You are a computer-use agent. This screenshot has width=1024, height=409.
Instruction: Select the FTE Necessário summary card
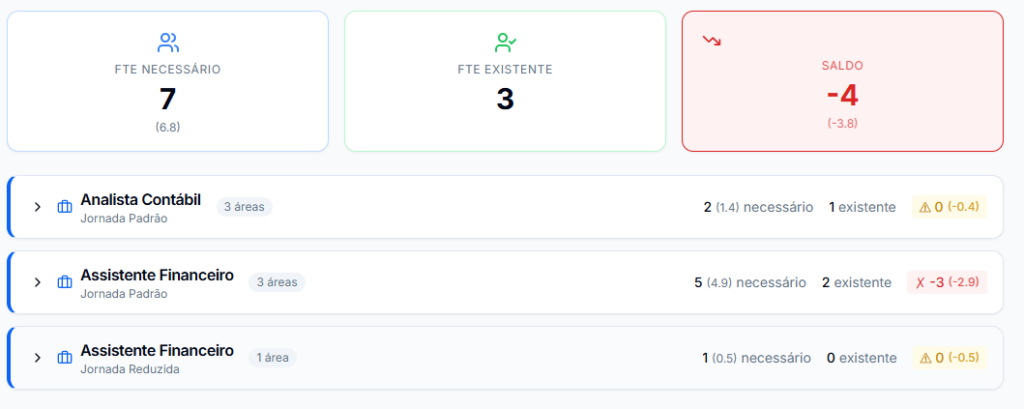(x=168, y=82)
